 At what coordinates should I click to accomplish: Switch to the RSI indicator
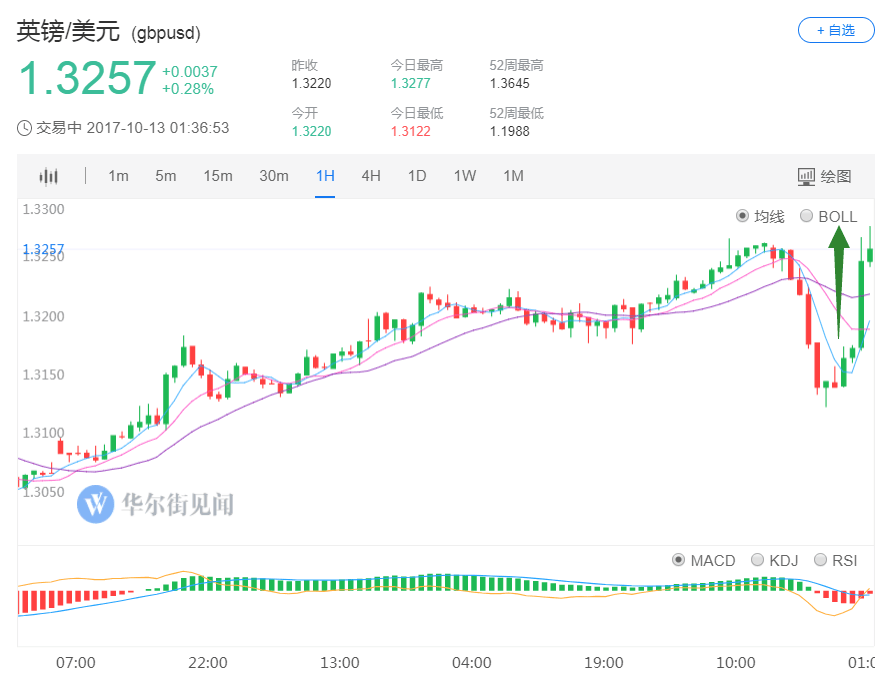coord(821,560)
